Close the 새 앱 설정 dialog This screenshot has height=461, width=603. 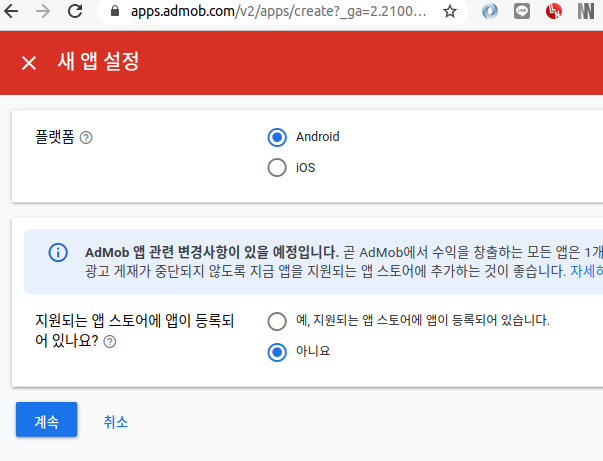tap(29, 63)
